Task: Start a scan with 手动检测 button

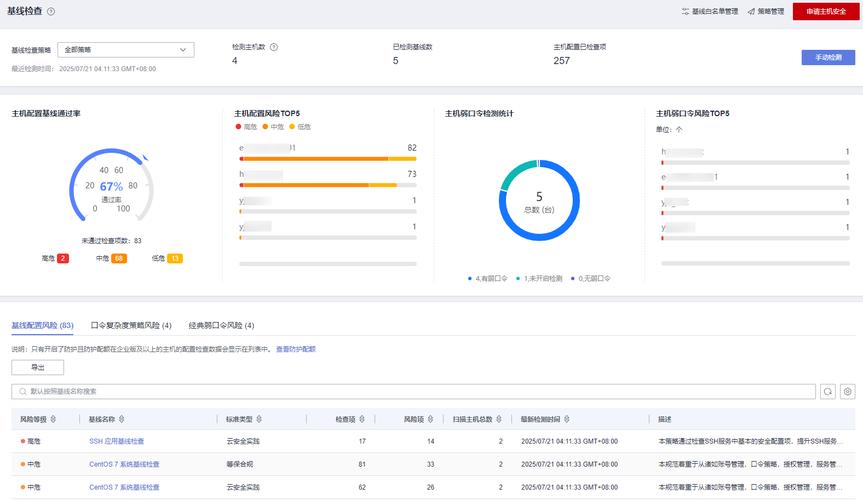Action: tap(828, 57)
